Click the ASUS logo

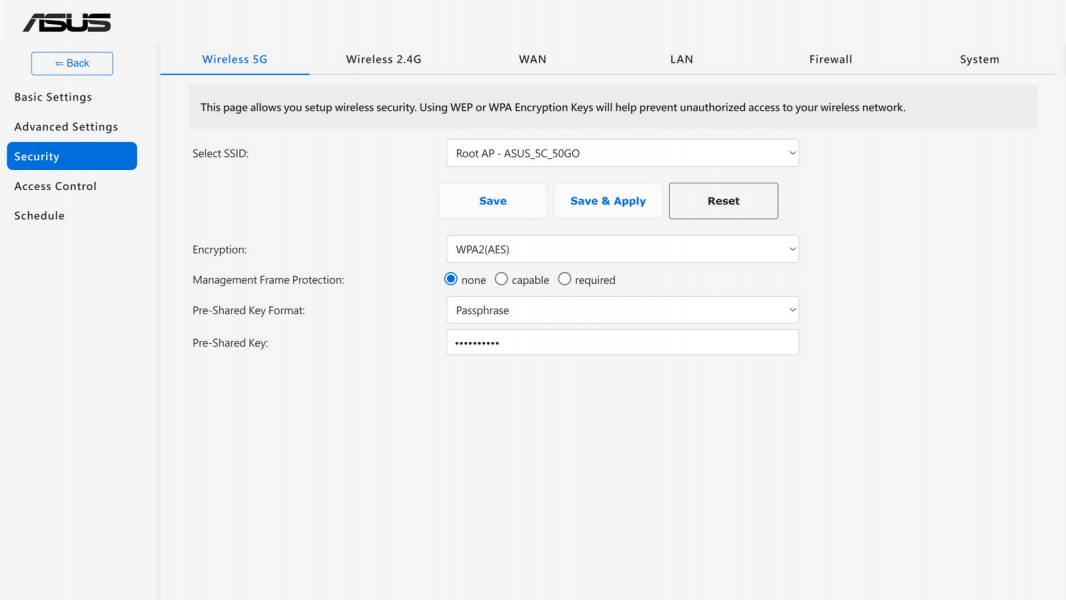pyautogui.click(x=67, y=22)
